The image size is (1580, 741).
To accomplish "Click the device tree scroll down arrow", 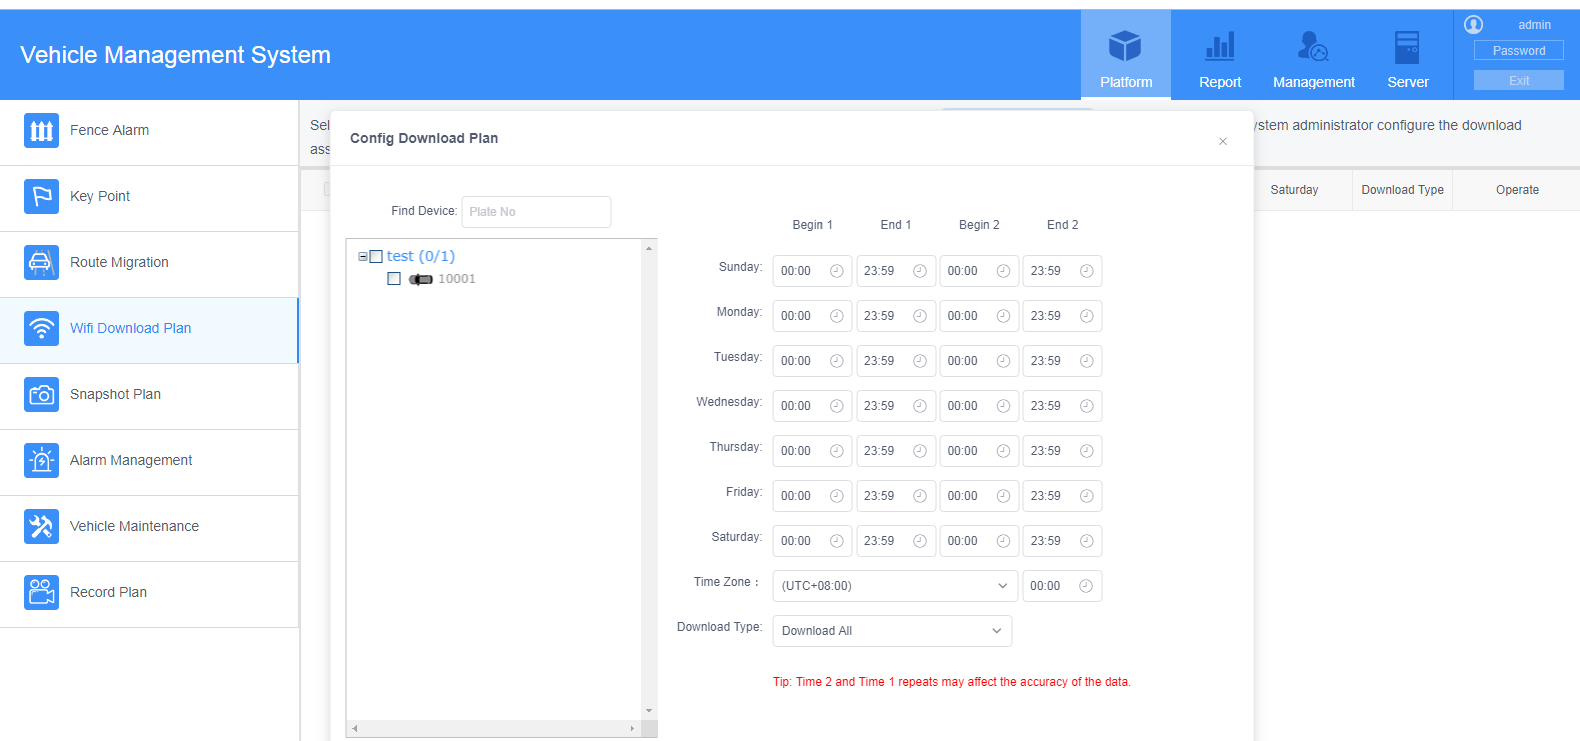I will (x=649, y=711).
